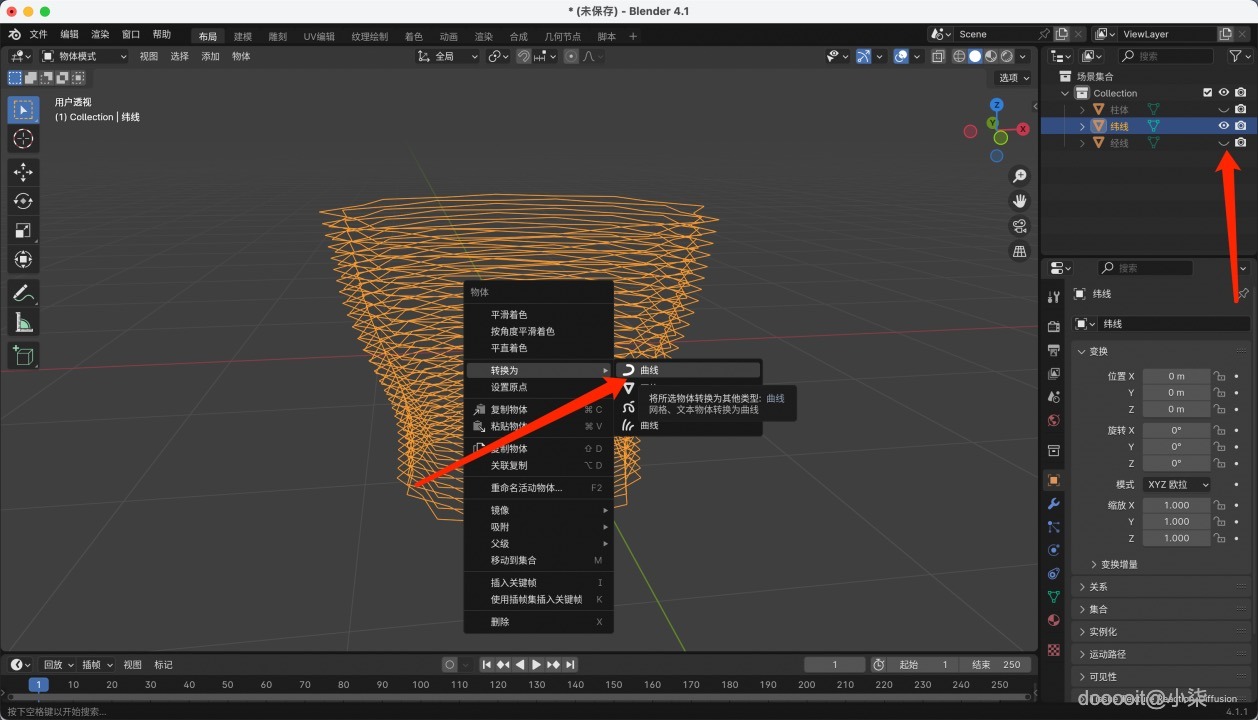Click the 结束 frame 250 field
This screenshot has height=720, width=1258.
pos(995,665)
